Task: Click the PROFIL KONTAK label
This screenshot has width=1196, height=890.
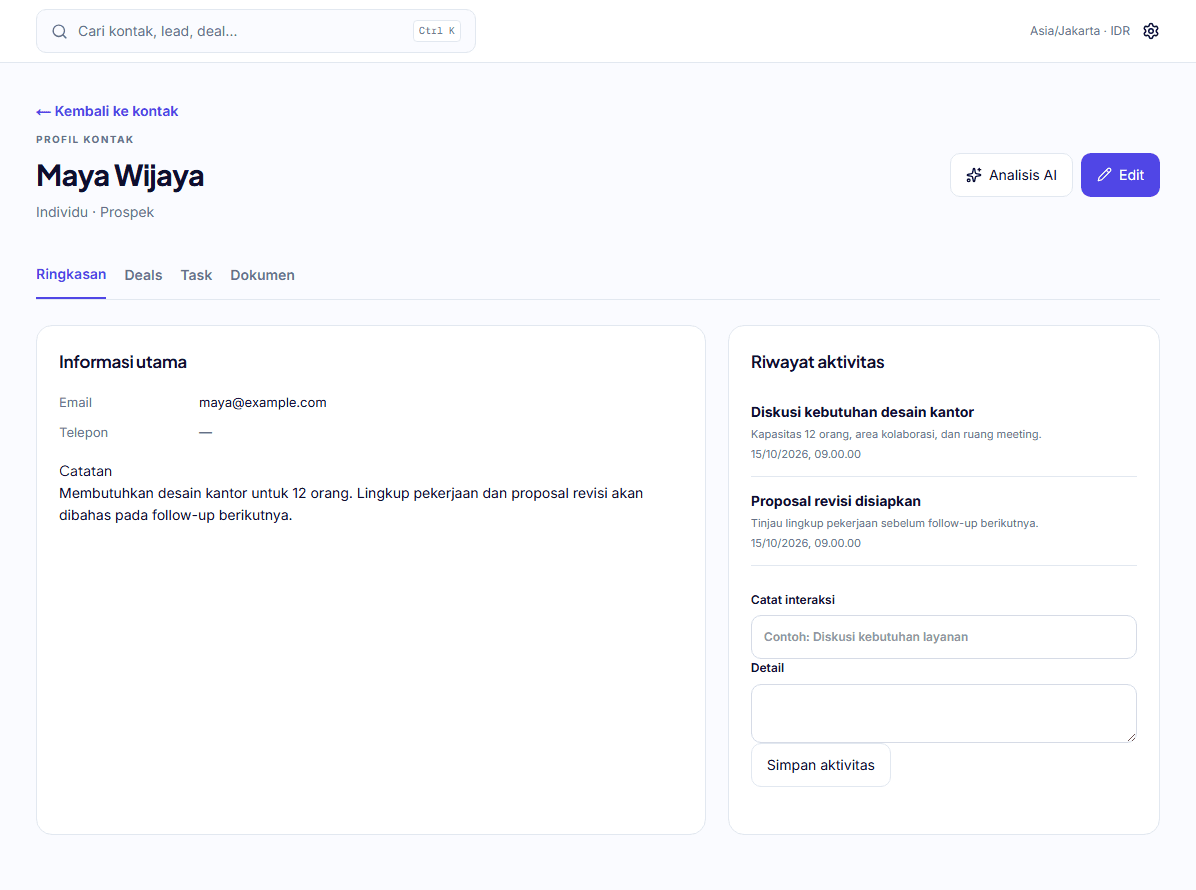Action: click(x=85, y=140)
